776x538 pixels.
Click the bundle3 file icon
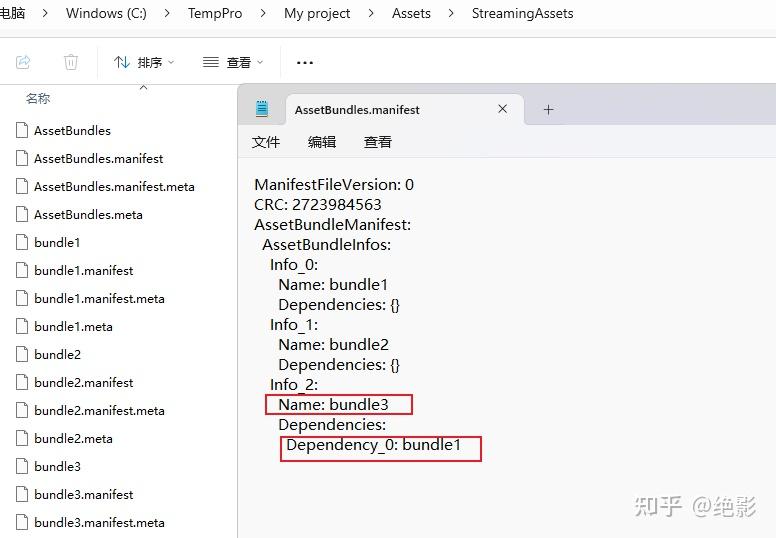(22, 466)
